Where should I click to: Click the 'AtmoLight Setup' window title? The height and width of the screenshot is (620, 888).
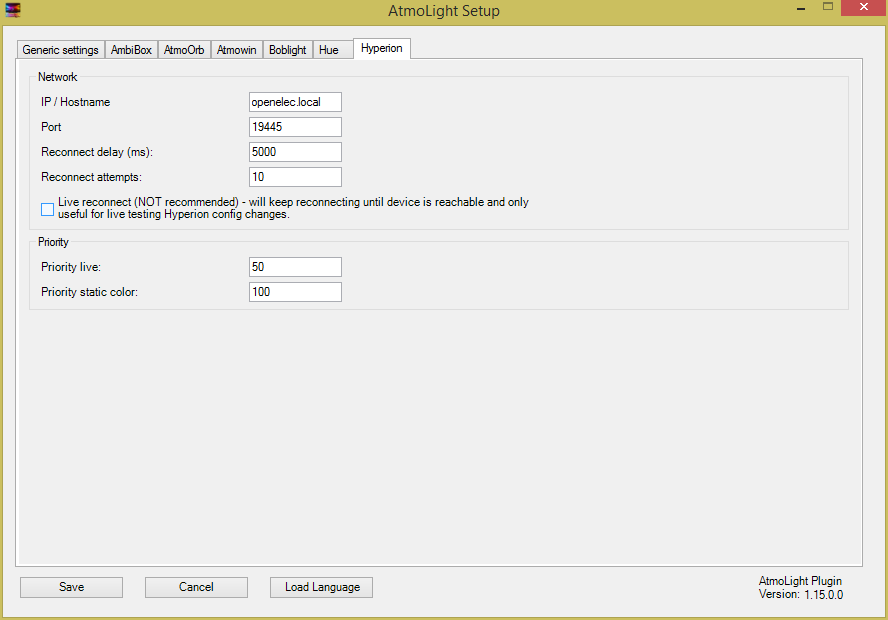(x=444, y=11)
